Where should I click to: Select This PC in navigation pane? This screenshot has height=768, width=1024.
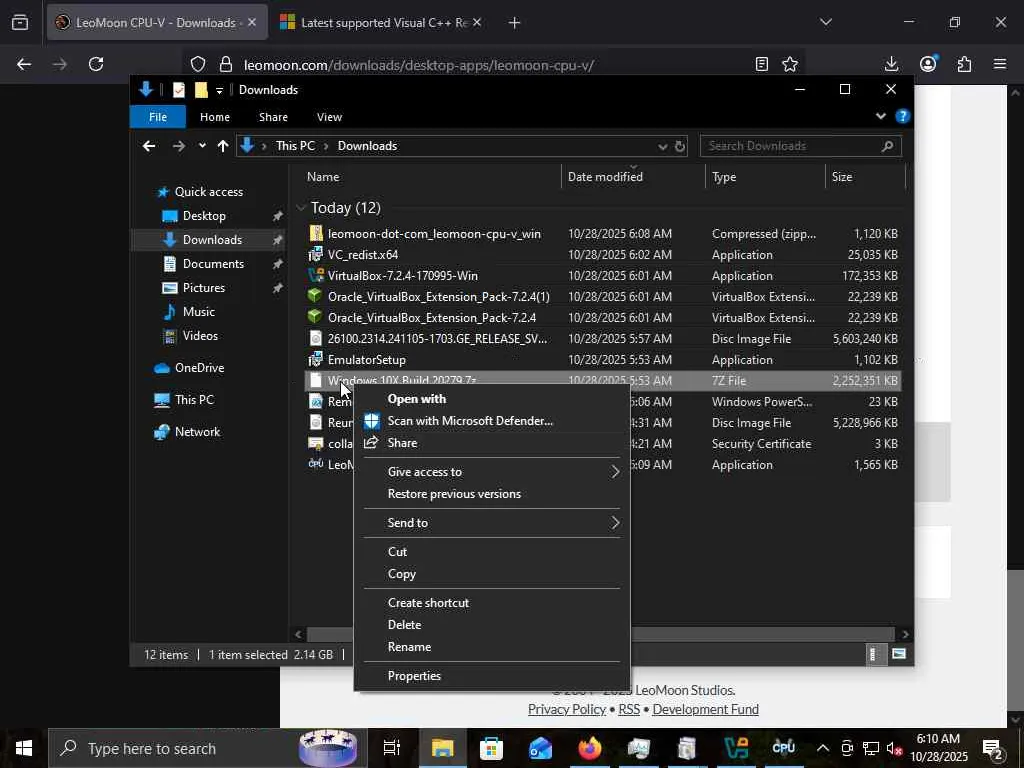coord(194,400)
